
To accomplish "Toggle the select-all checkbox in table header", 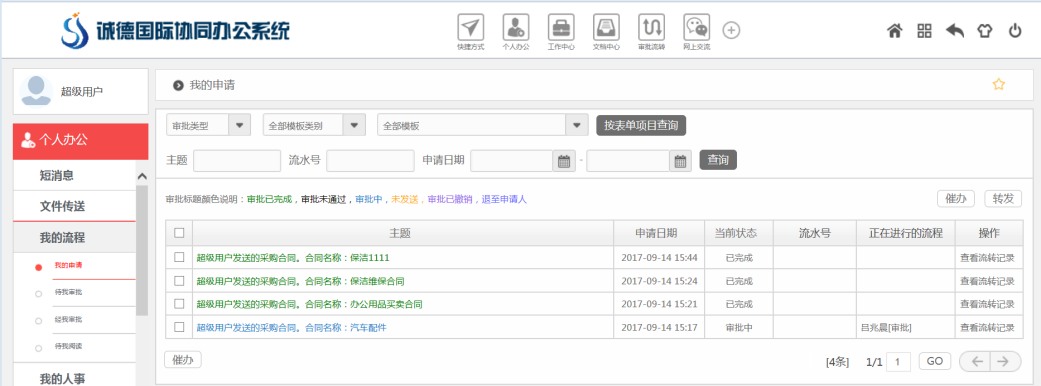I will [179, 233].
